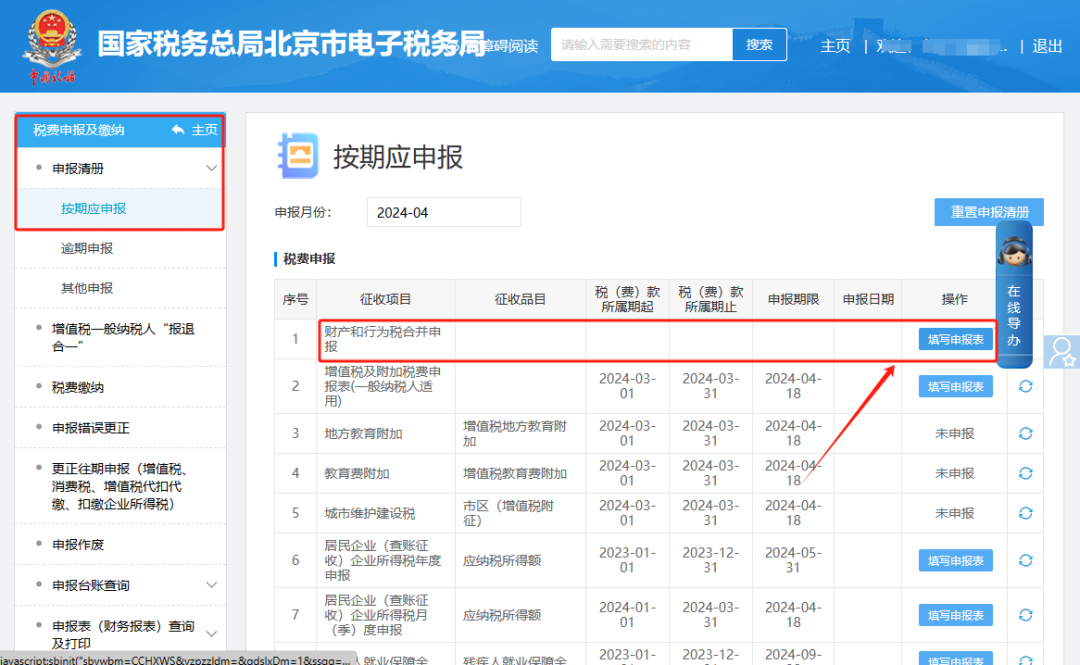
Task: Select 逾期申报 in the sidebar
Action: tap(87, 248)
